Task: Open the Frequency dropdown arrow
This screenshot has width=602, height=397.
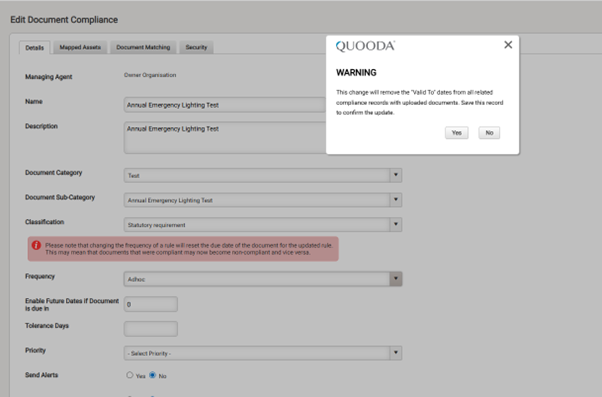Action: click(395, 279)
